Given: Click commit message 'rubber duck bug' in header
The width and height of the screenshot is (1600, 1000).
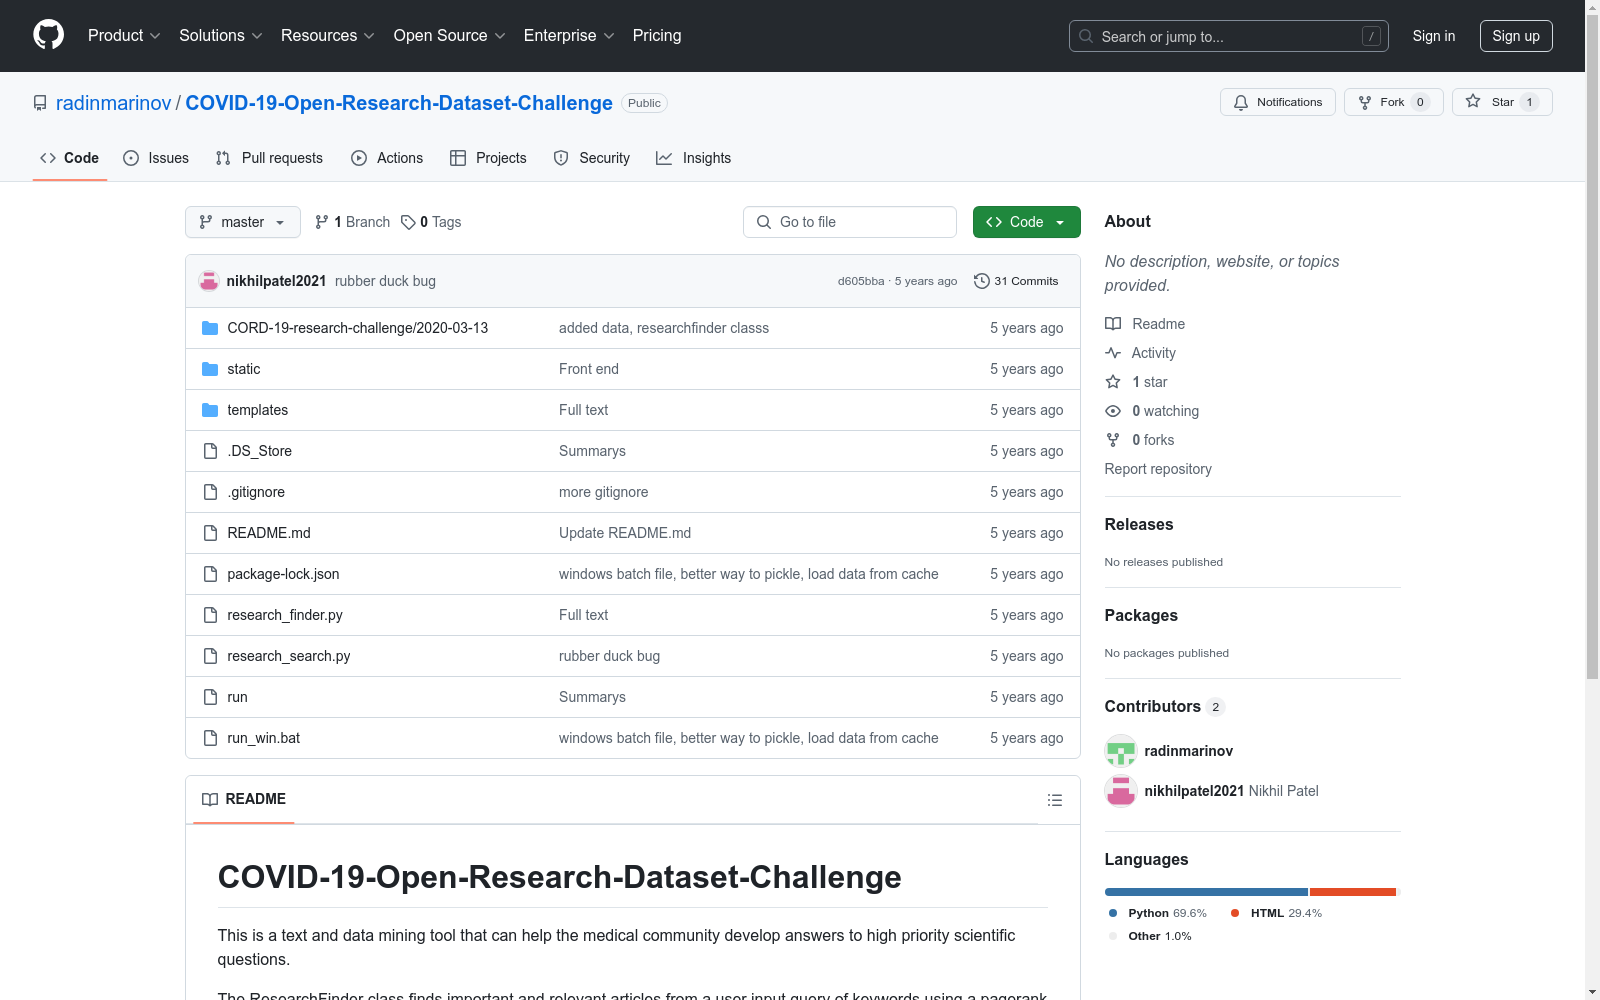Looking at the screenshot, I should click(x=385, y=281).
